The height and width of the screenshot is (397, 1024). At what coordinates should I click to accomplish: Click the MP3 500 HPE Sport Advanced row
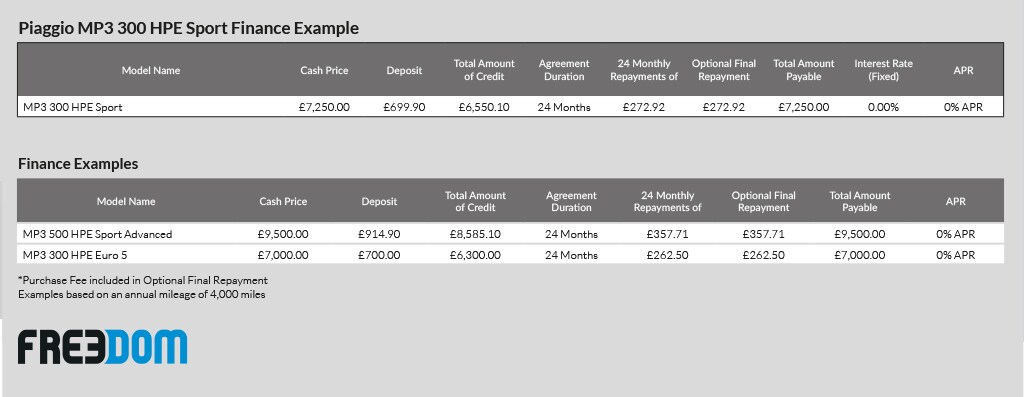510,234
